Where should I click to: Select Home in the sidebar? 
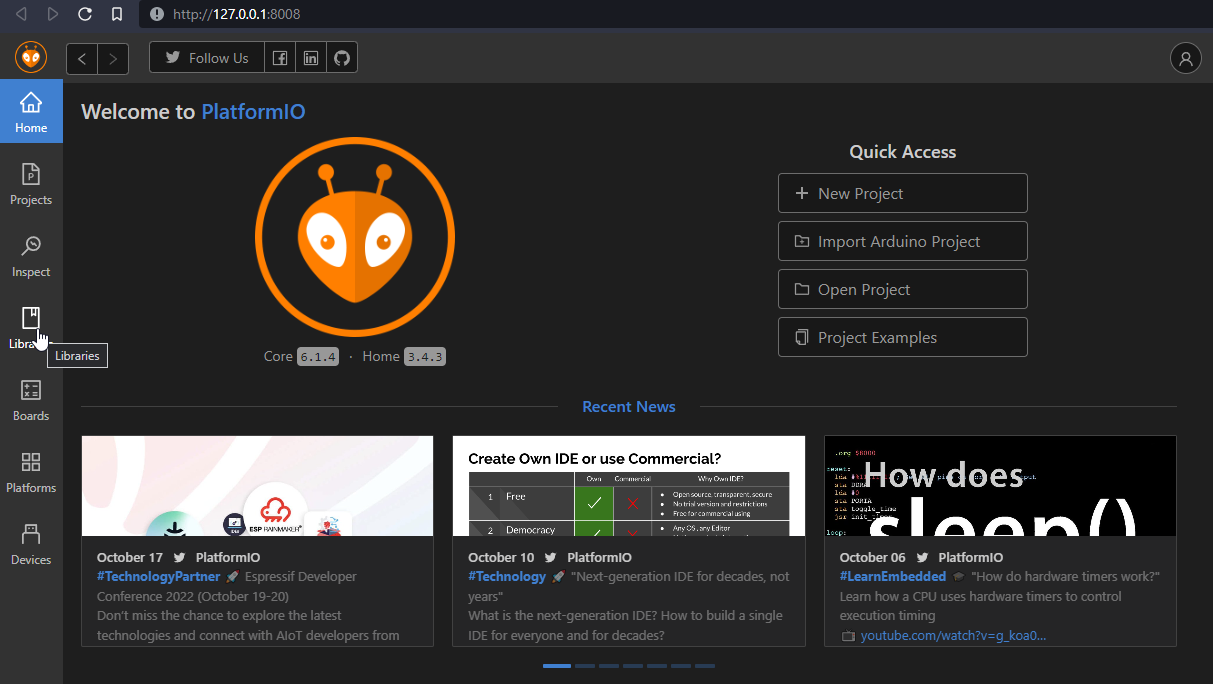click(x=31, y=111)
